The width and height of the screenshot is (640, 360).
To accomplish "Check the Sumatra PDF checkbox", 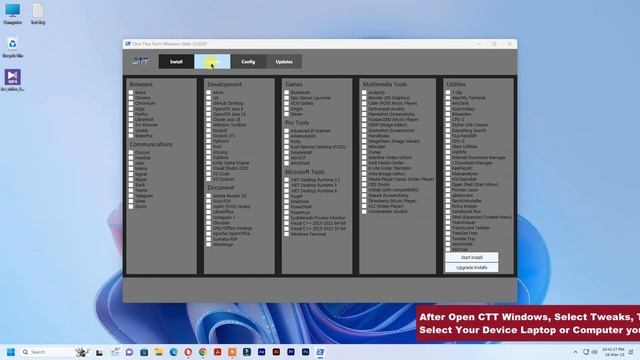I will point(209,239).
